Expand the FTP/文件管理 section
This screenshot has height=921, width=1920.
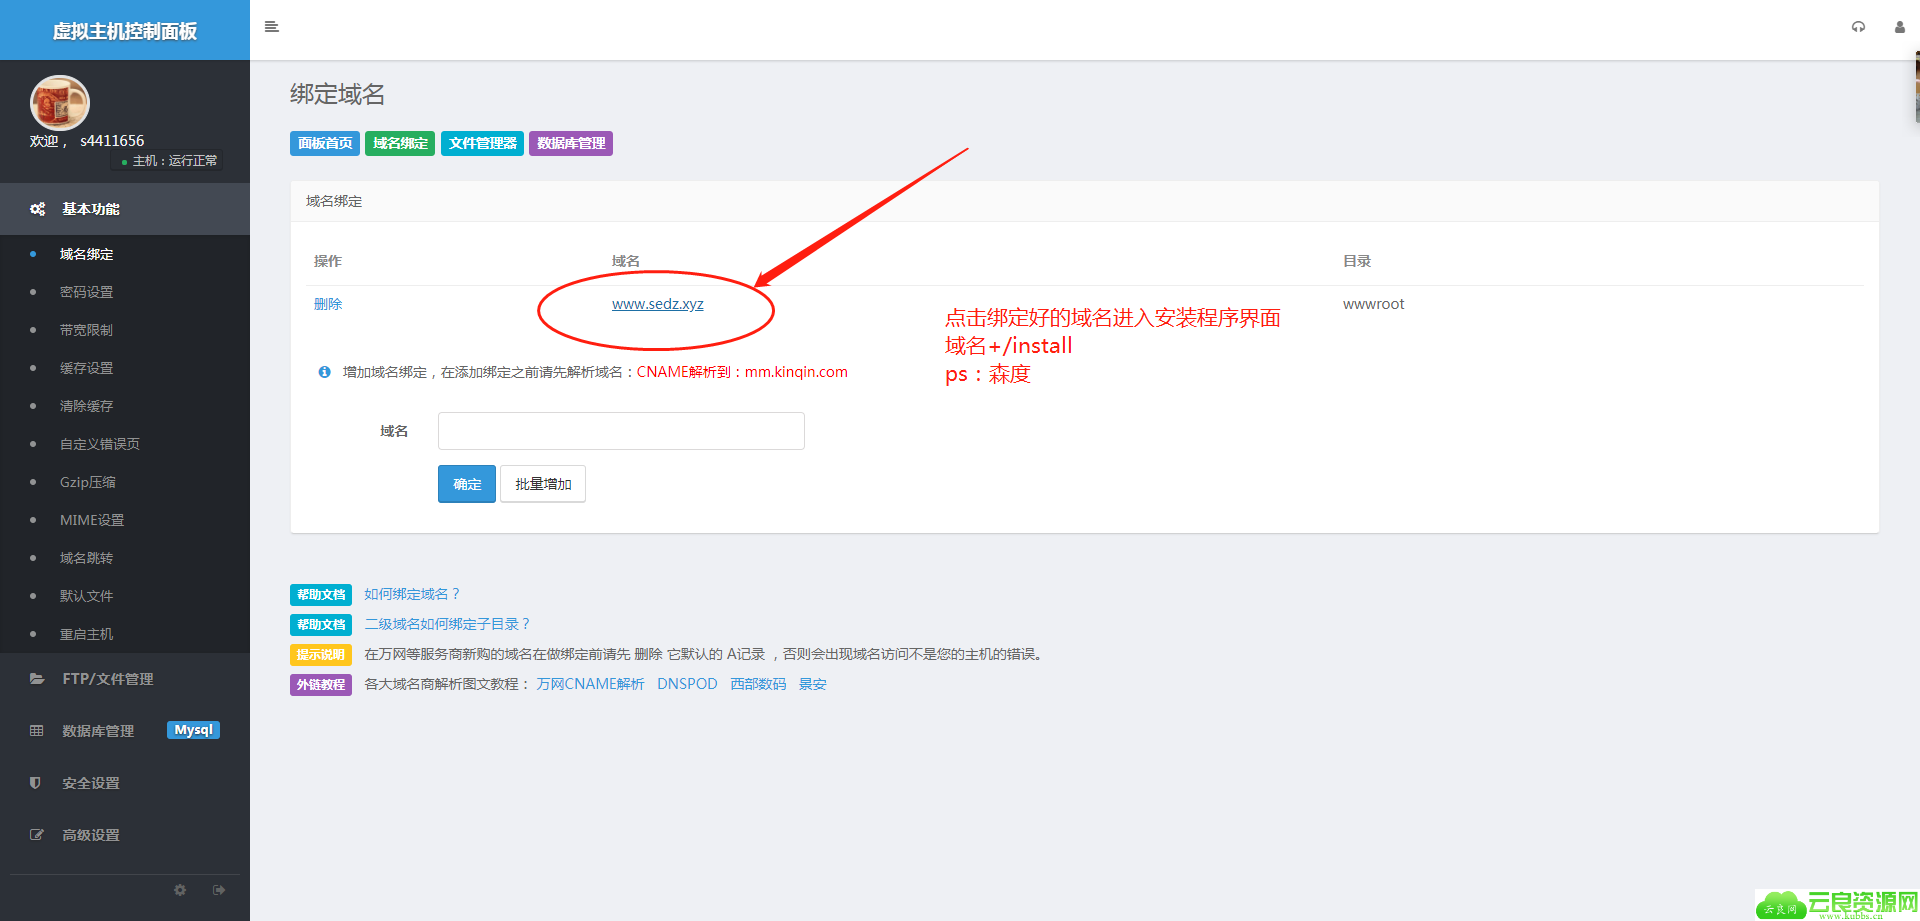(125, 679)
